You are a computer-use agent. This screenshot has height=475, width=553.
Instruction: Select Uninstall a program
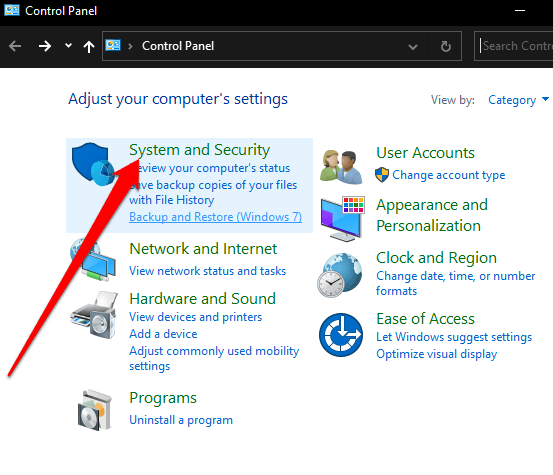(x=181, y=420)
